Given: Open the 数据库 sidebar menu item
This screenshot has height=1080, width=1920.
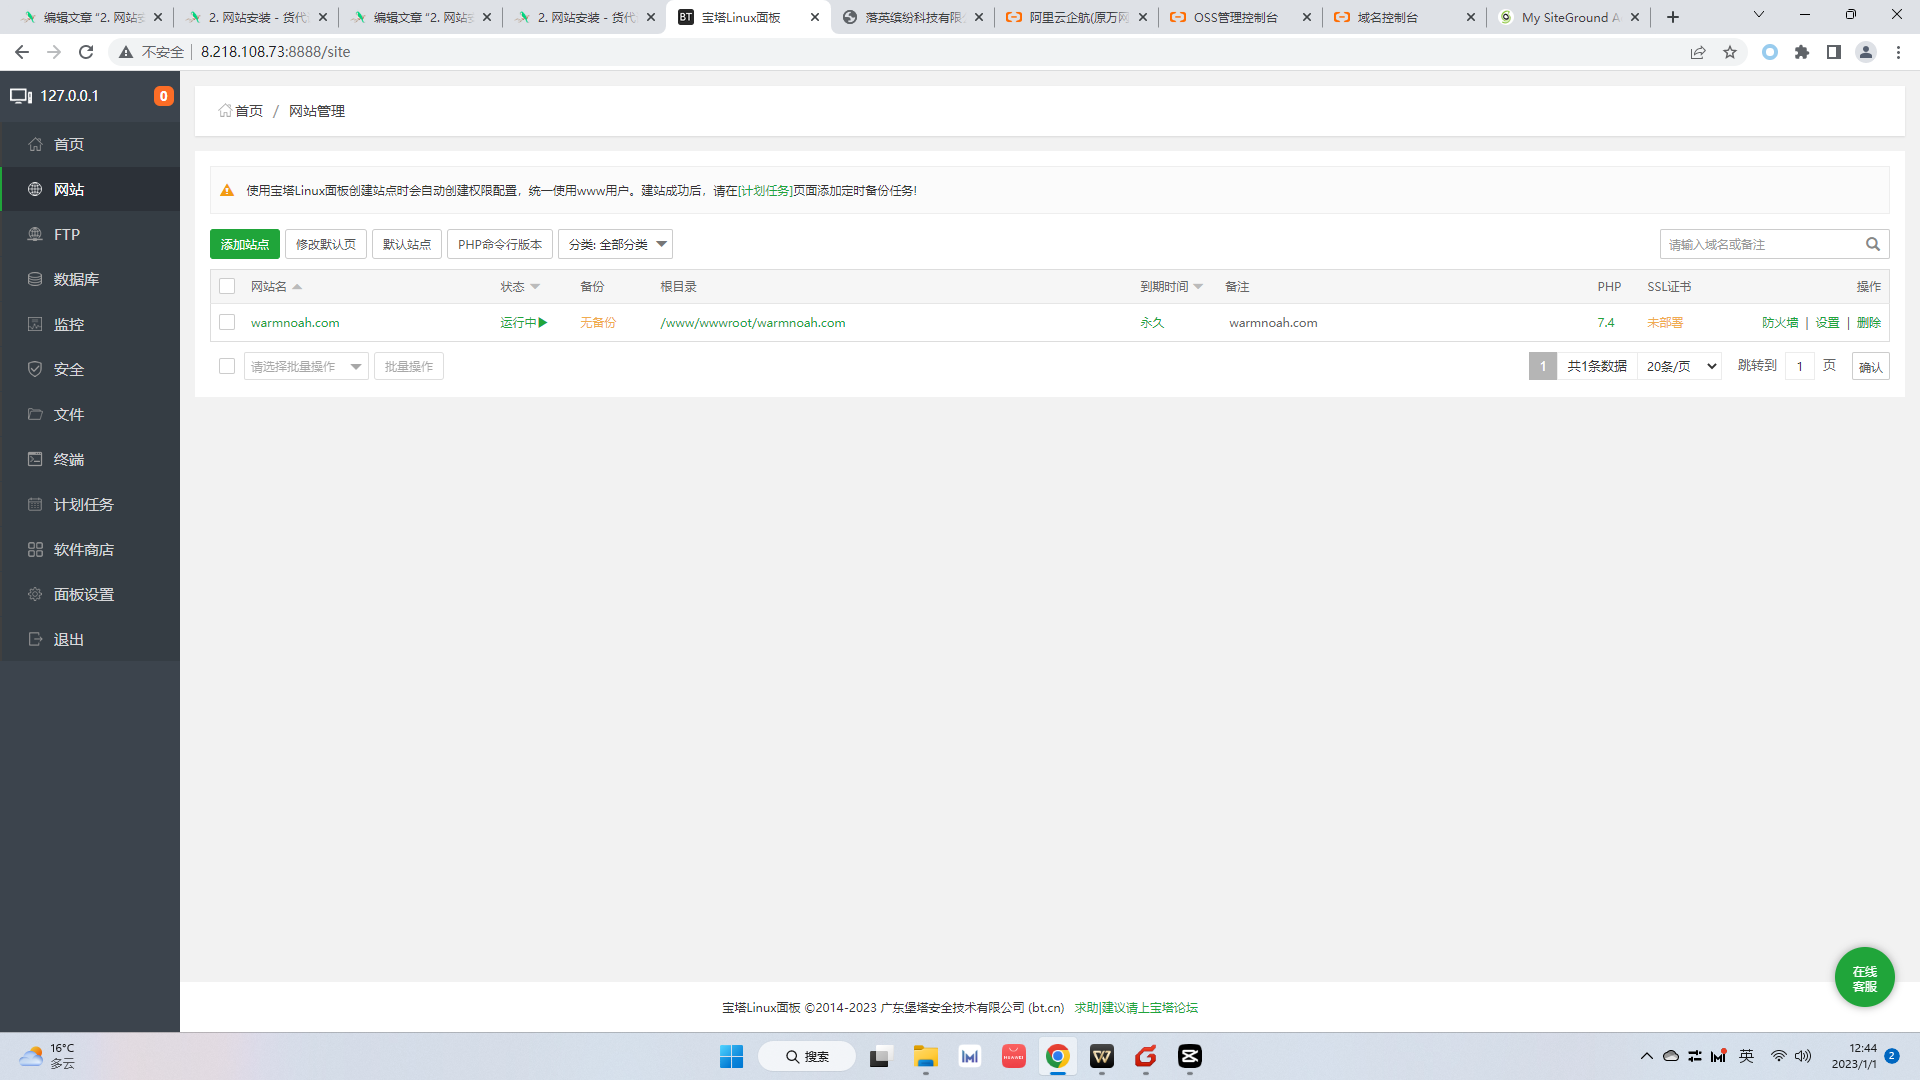Looking at the screenshot, I should [76, 280].
